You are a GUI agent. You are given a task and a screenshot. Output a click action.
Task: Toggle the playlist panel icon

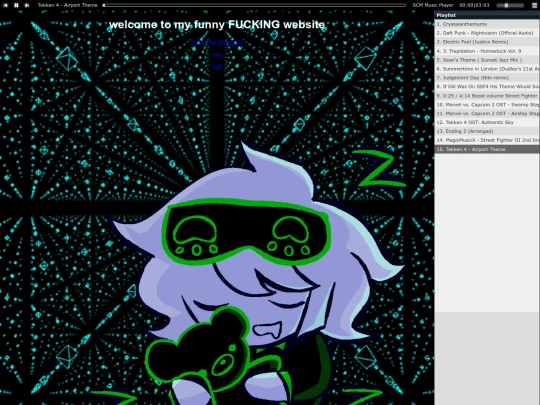click(x=534, y=5)
